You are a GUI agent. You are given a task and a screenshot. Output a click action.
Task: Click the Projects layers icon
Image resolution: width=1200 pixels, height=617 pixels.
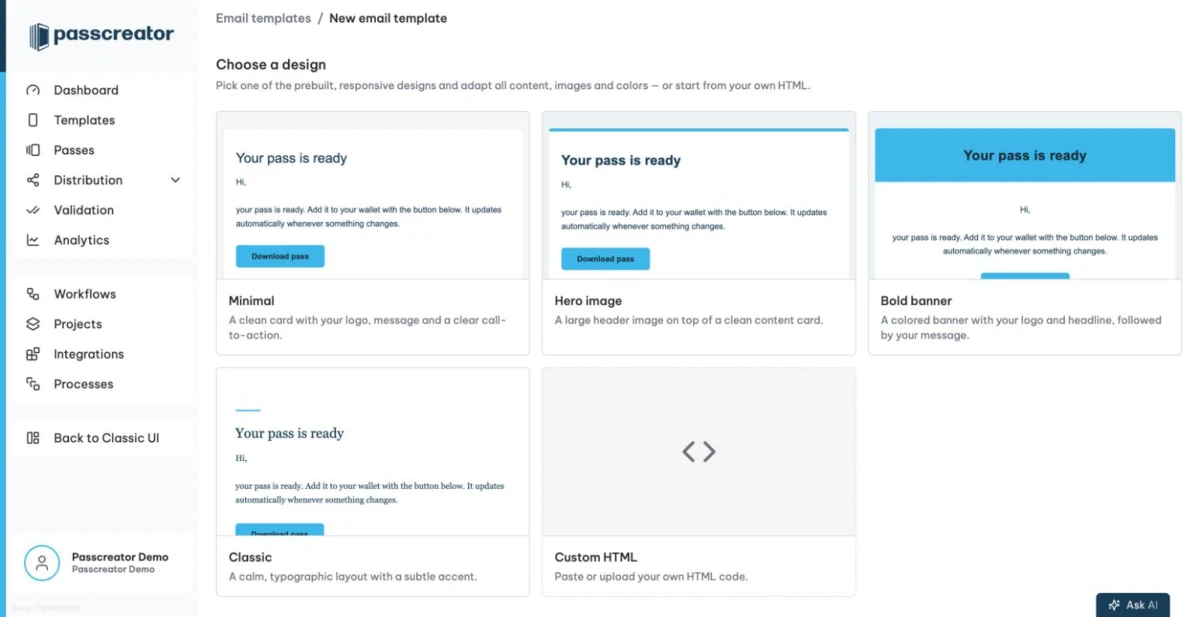pos(33,324)
